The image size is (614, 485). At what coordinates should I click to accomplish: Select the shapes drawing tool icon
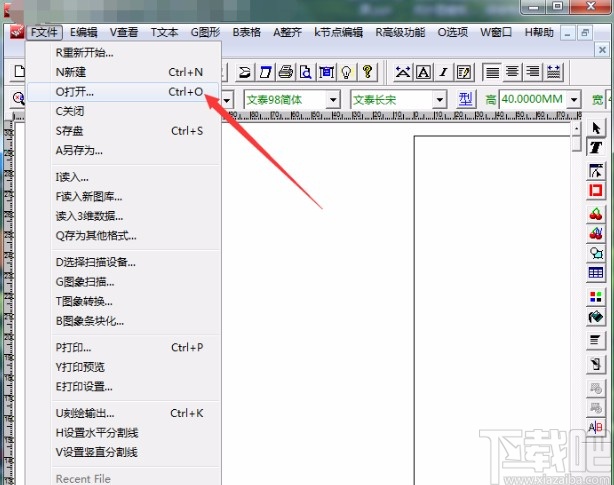coord(596,253)
